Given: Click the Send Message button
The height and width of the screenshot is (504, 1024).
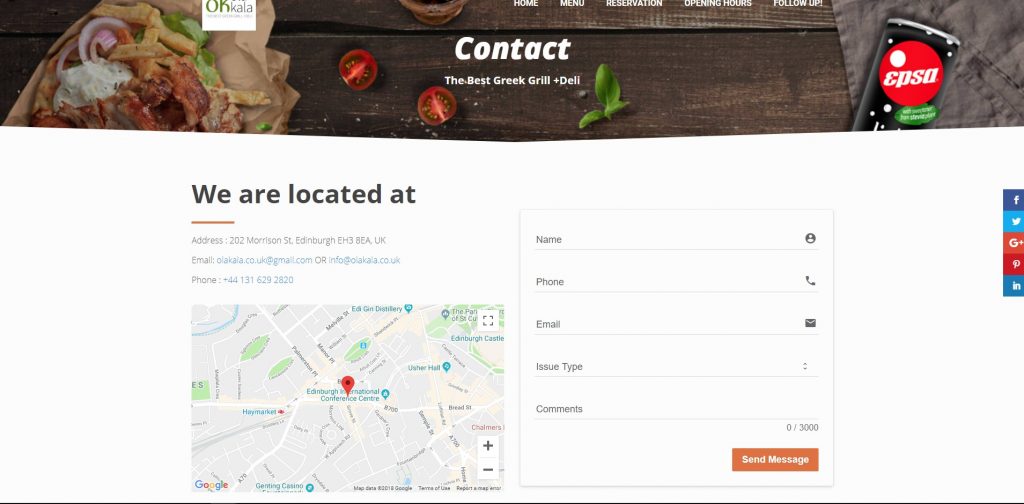Looking at the screenshot, I should point(775,460).
